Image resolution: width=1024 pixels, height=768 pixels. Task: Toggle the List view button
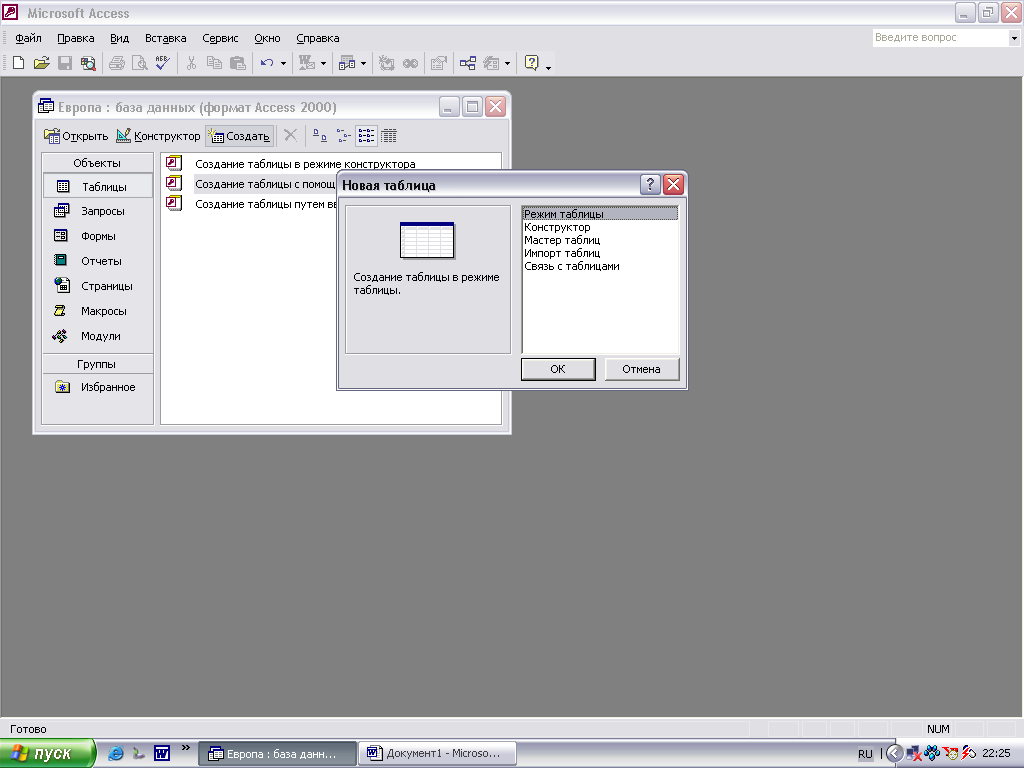[366, 136]
